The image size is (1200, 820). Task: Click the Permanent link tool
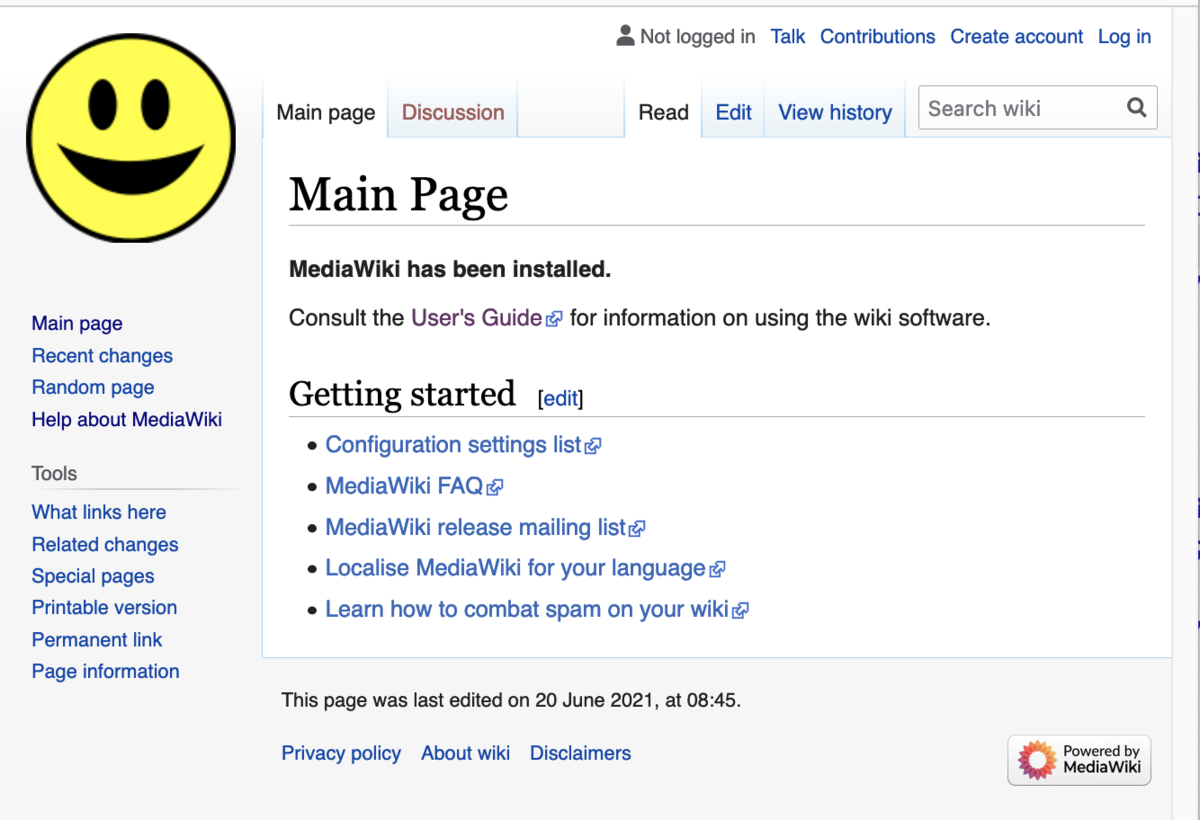tap(97, 639)
